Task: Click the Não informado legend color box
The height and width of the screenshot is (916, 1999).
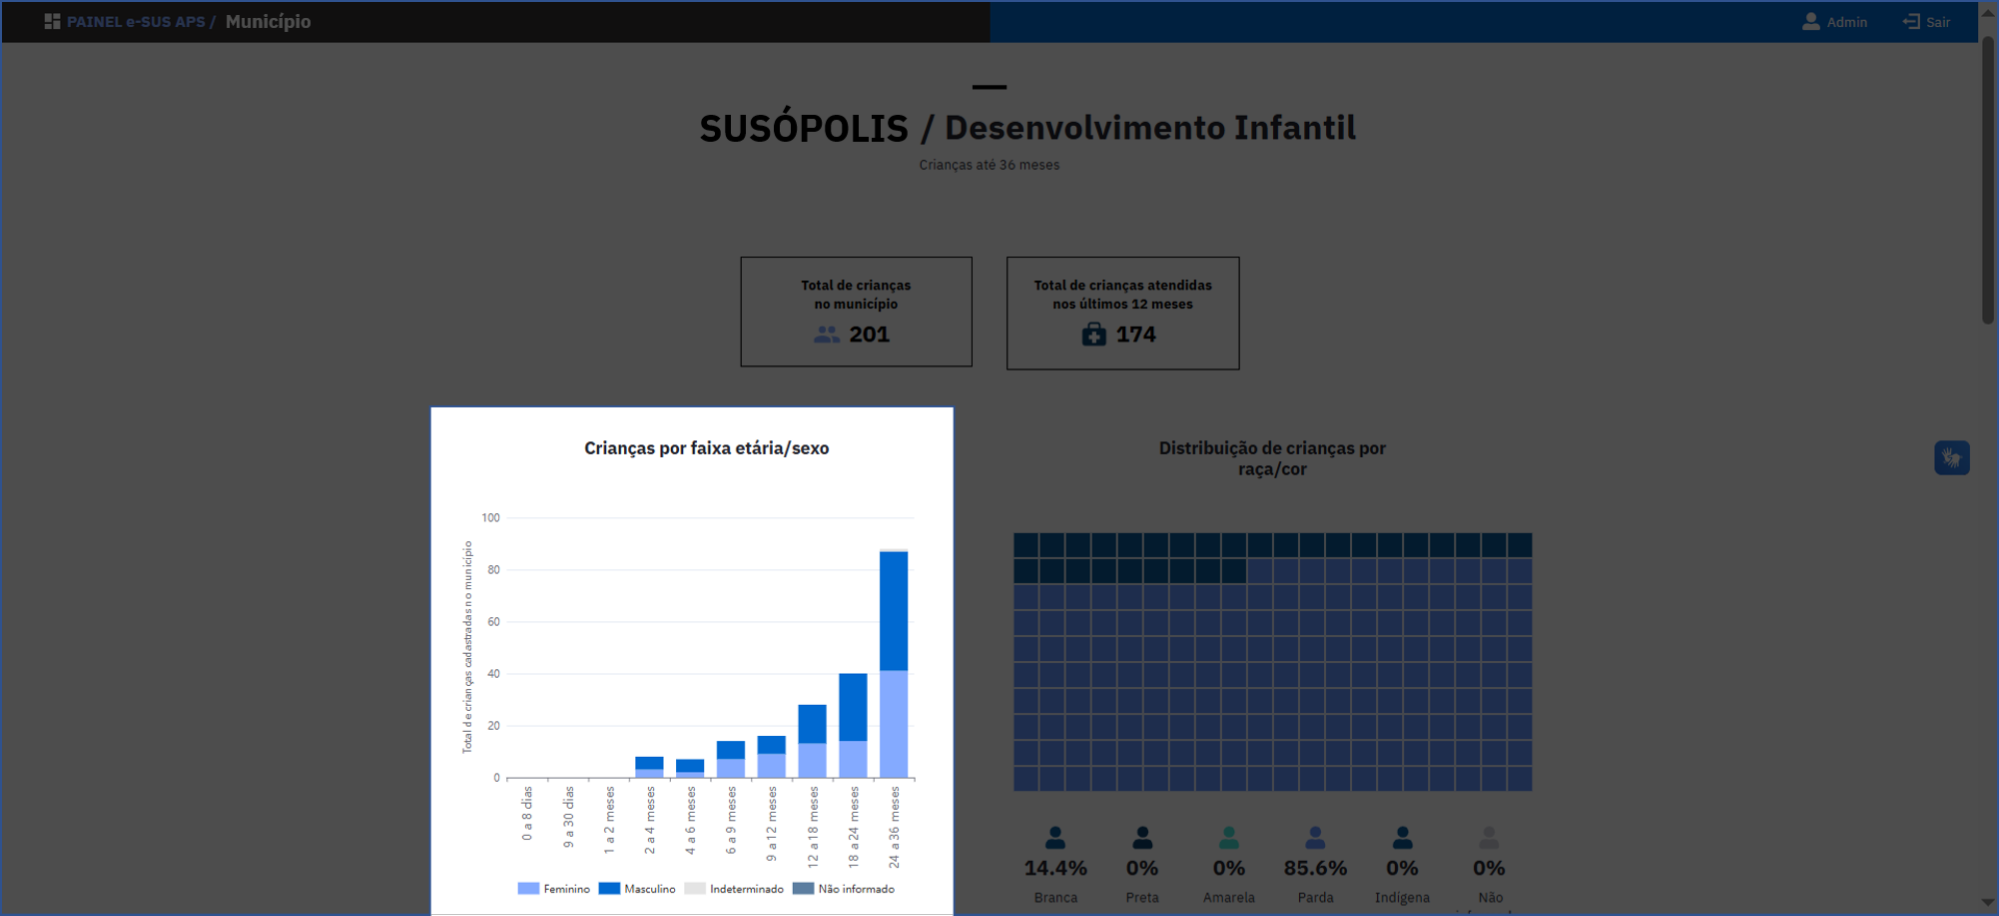Action: (802, 889)
